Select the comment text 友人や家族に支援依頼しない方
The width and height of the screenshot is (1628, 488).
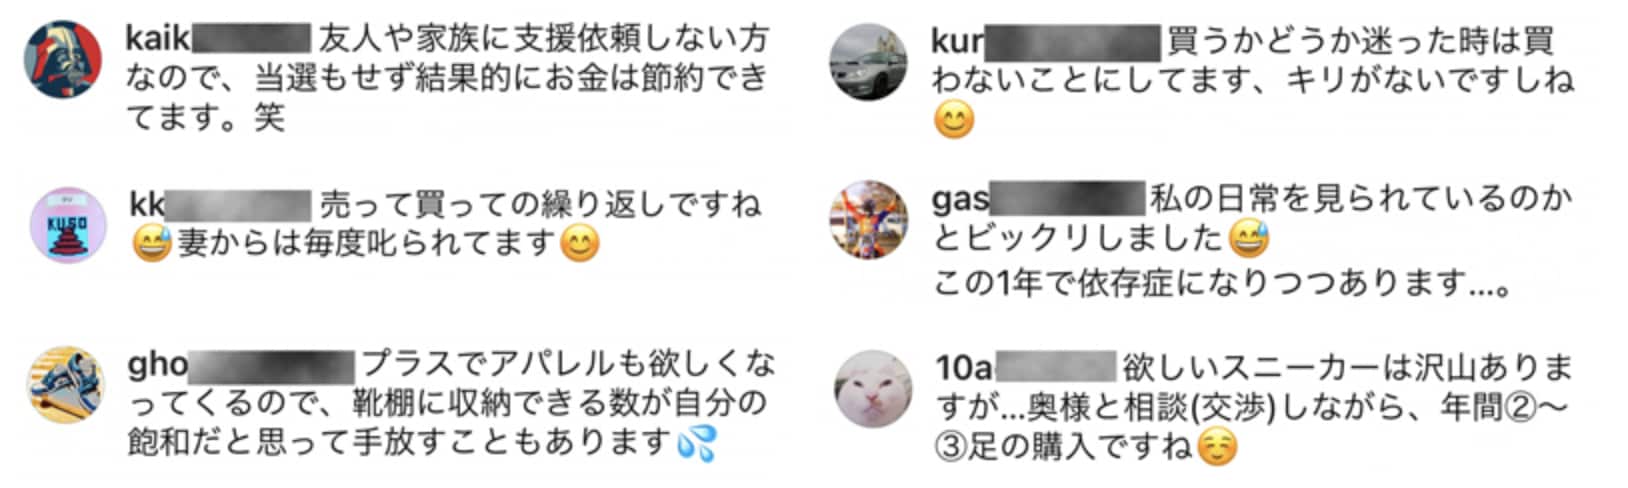544,38
